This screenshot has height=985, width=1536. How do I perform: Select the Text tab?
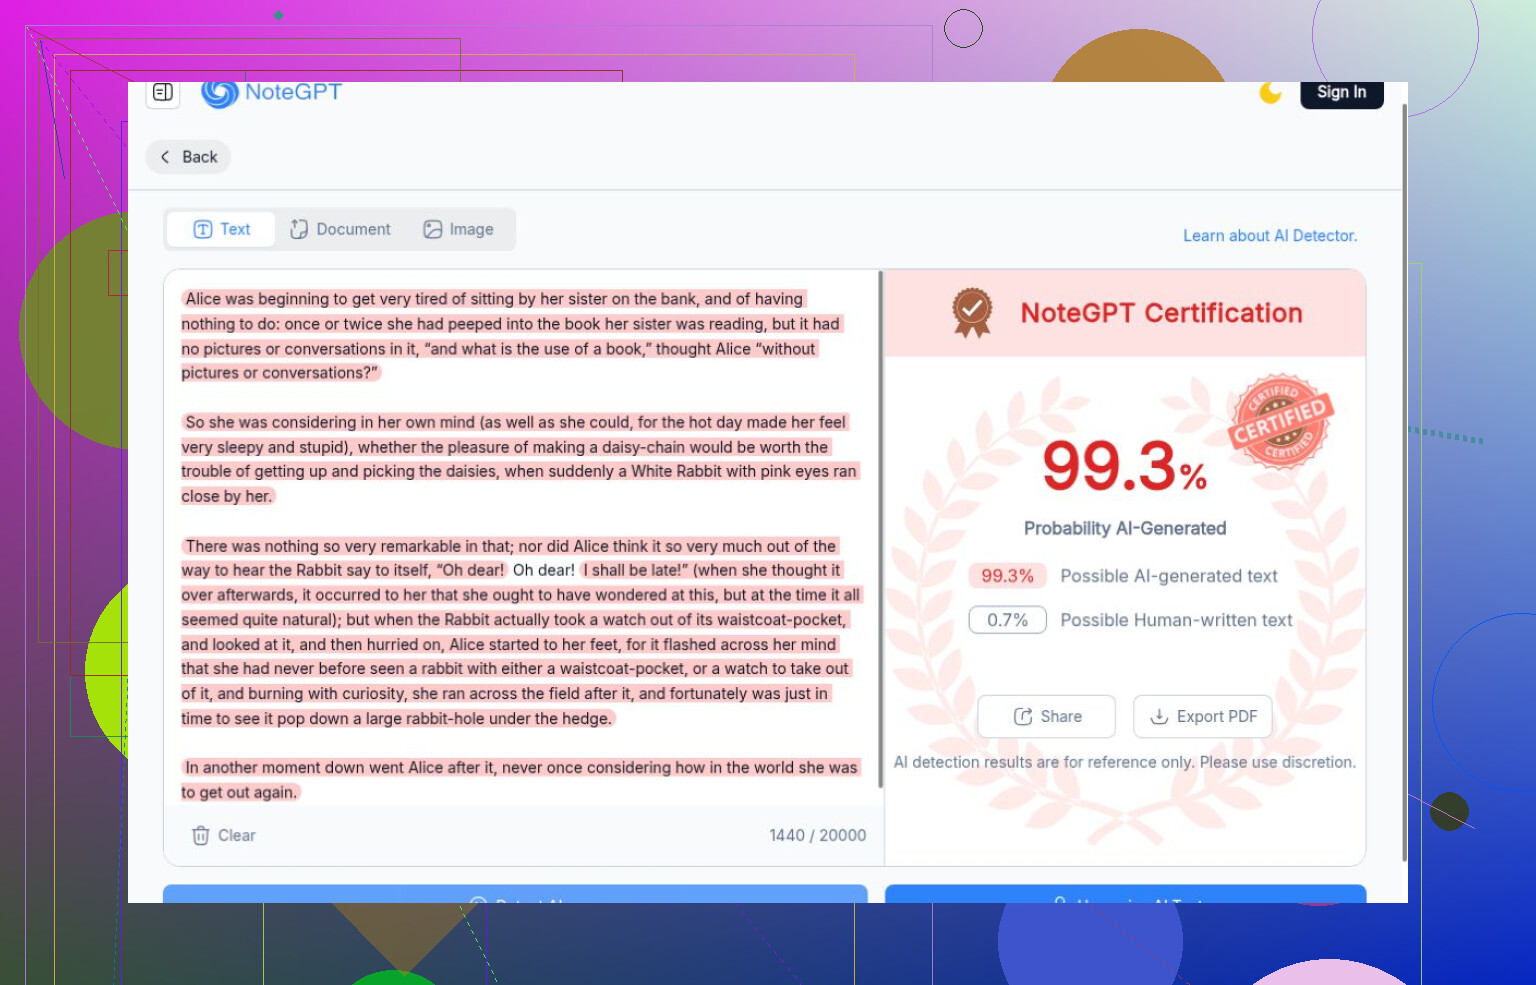pyautogui.click(x=221, y=229)
